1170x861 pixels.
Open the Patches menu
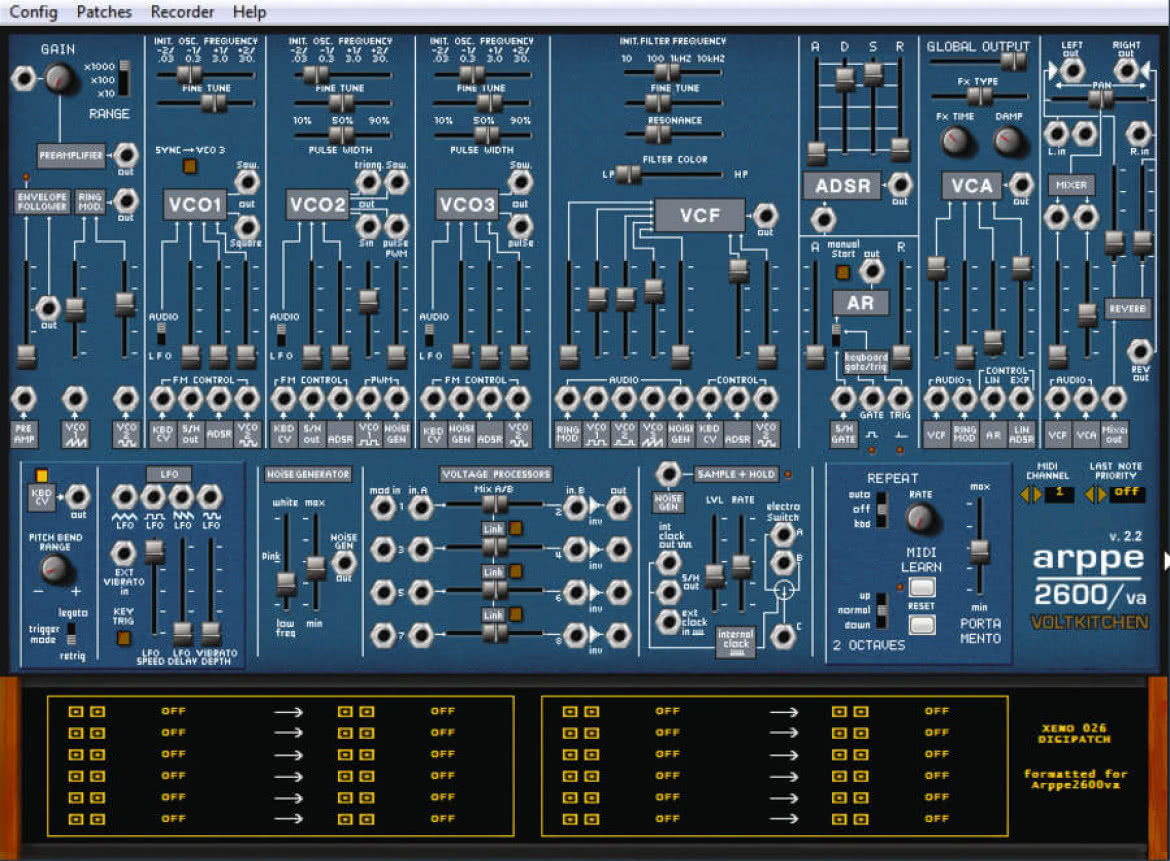[104, 12]
